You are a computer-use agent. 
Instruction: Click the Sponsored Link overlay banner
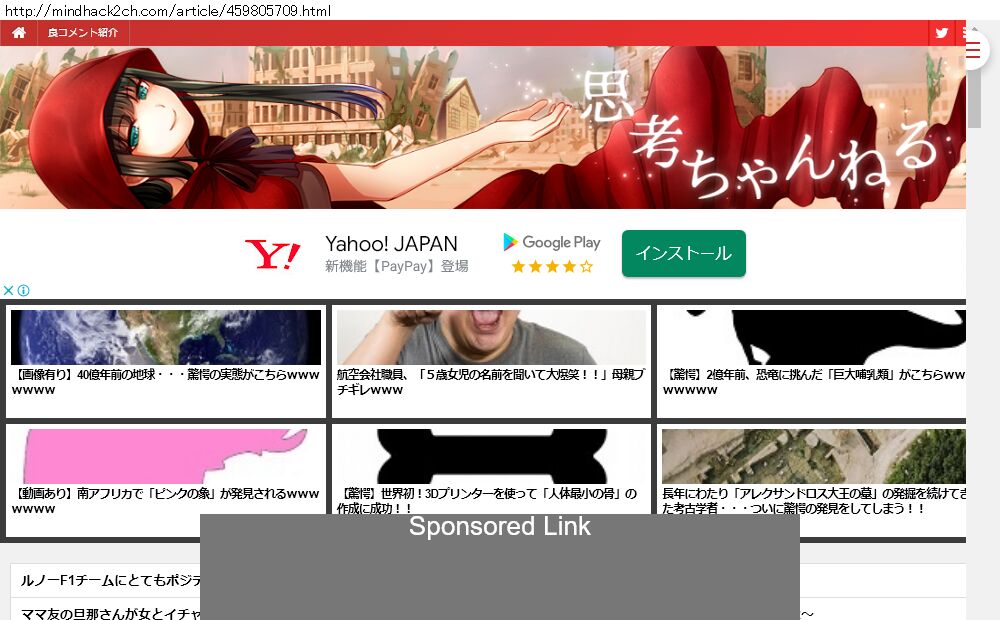(x=500, y=567)
